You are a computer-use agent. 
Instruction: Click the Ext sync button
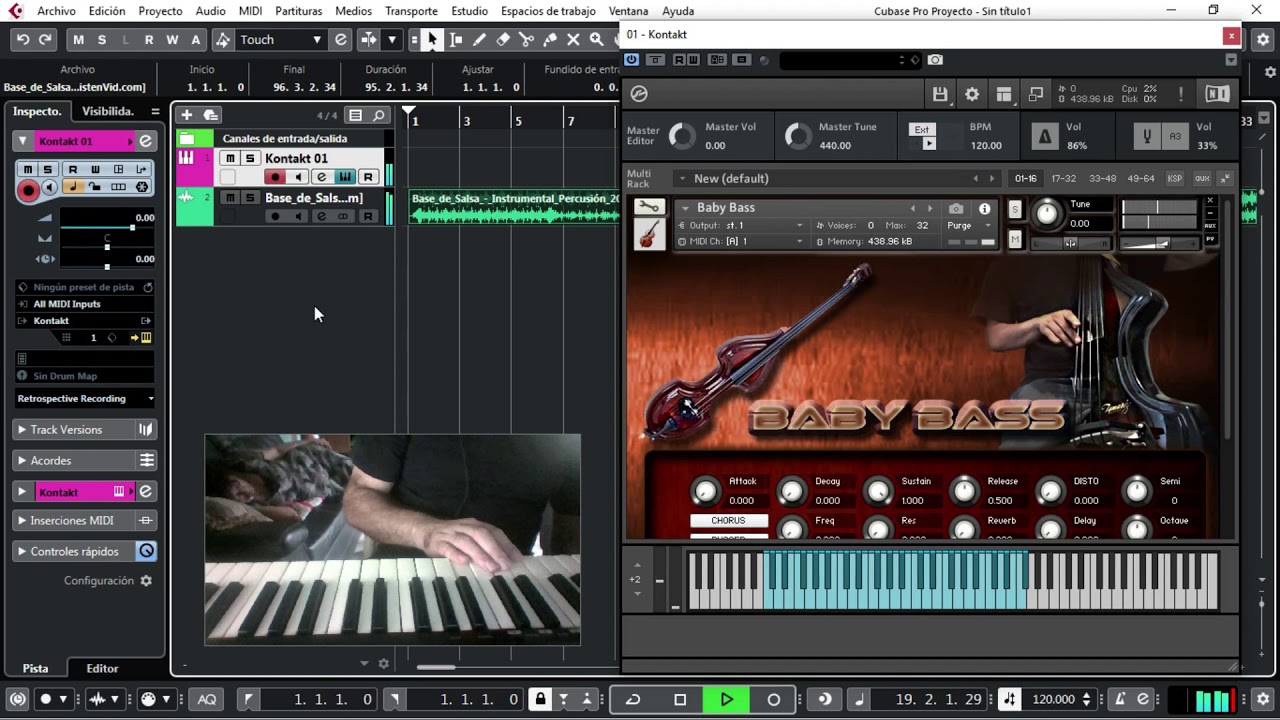point(921,129)
